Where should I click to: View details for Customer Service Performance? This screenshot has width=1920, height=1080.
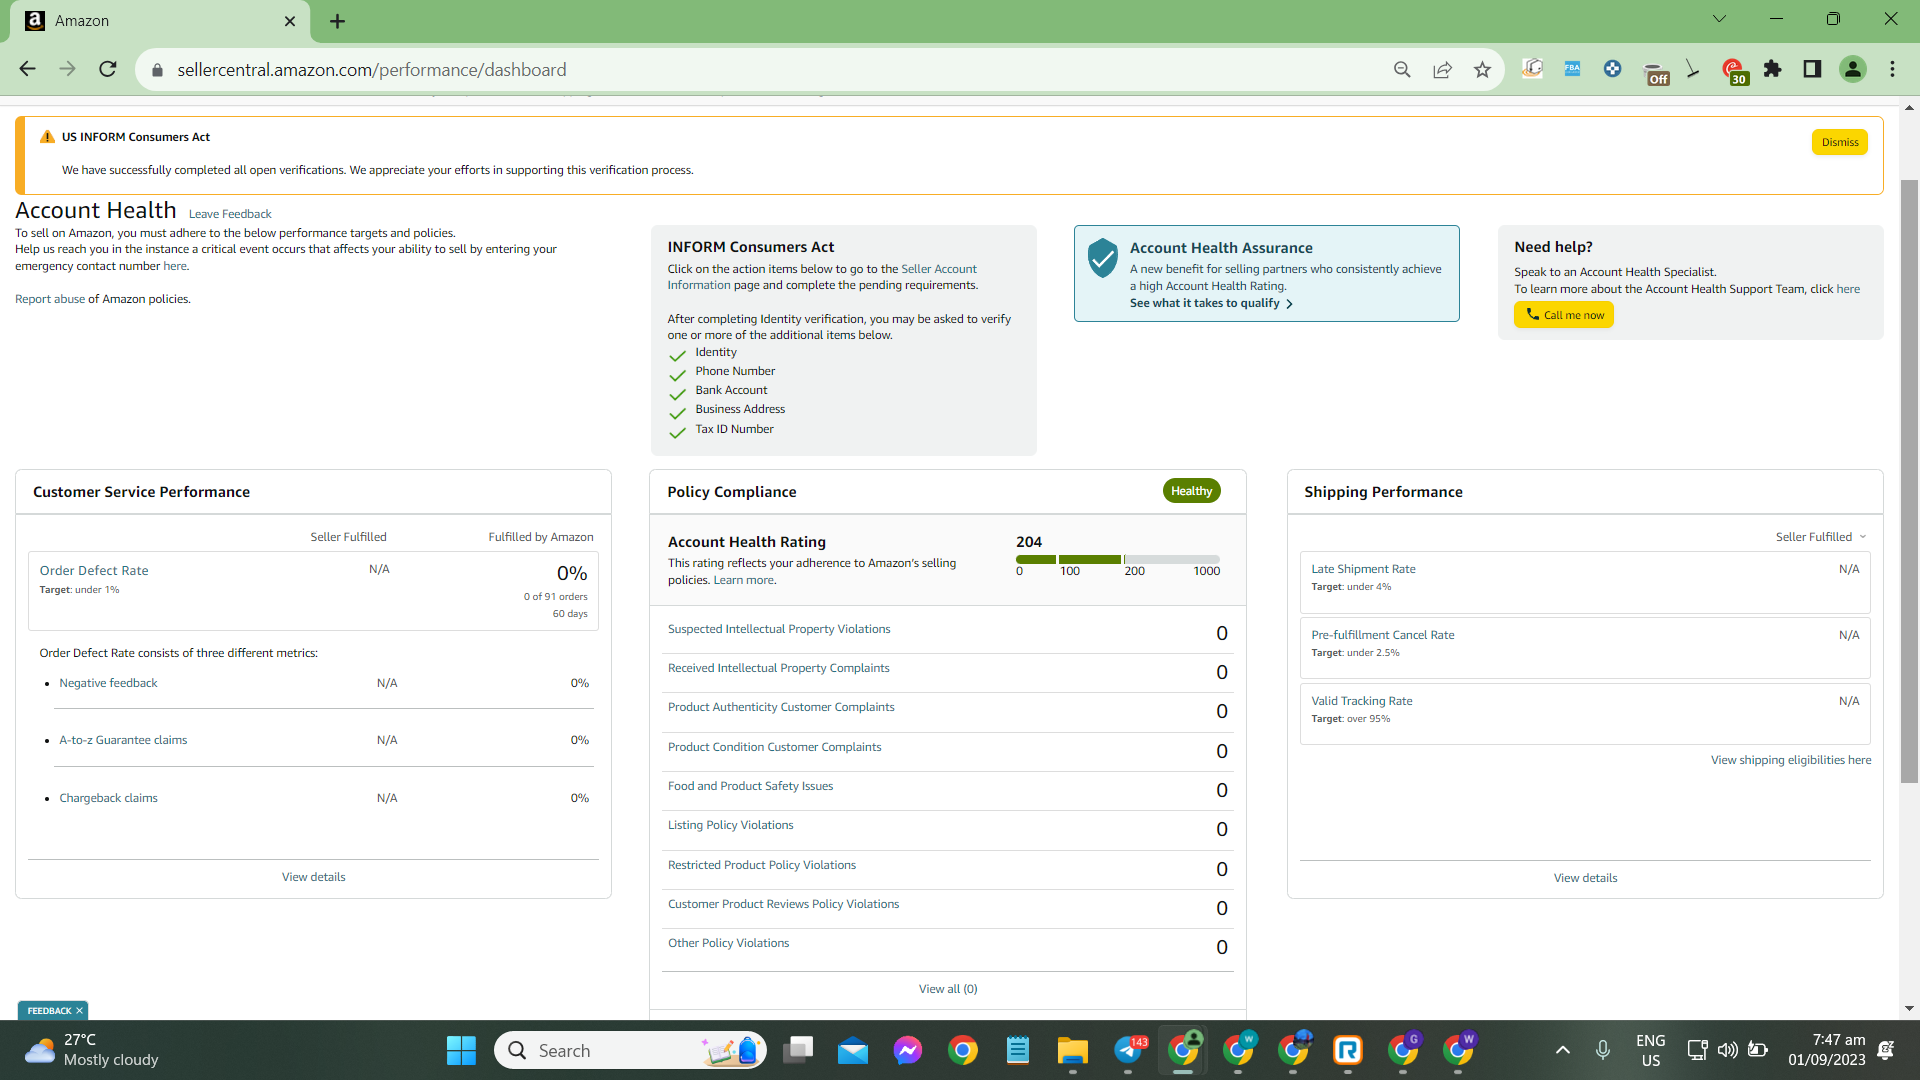(313, 877)
